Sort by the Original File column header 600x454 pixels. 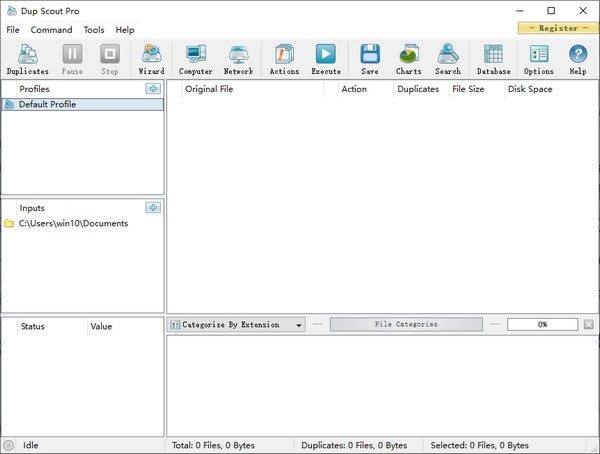tap(253, 89)
